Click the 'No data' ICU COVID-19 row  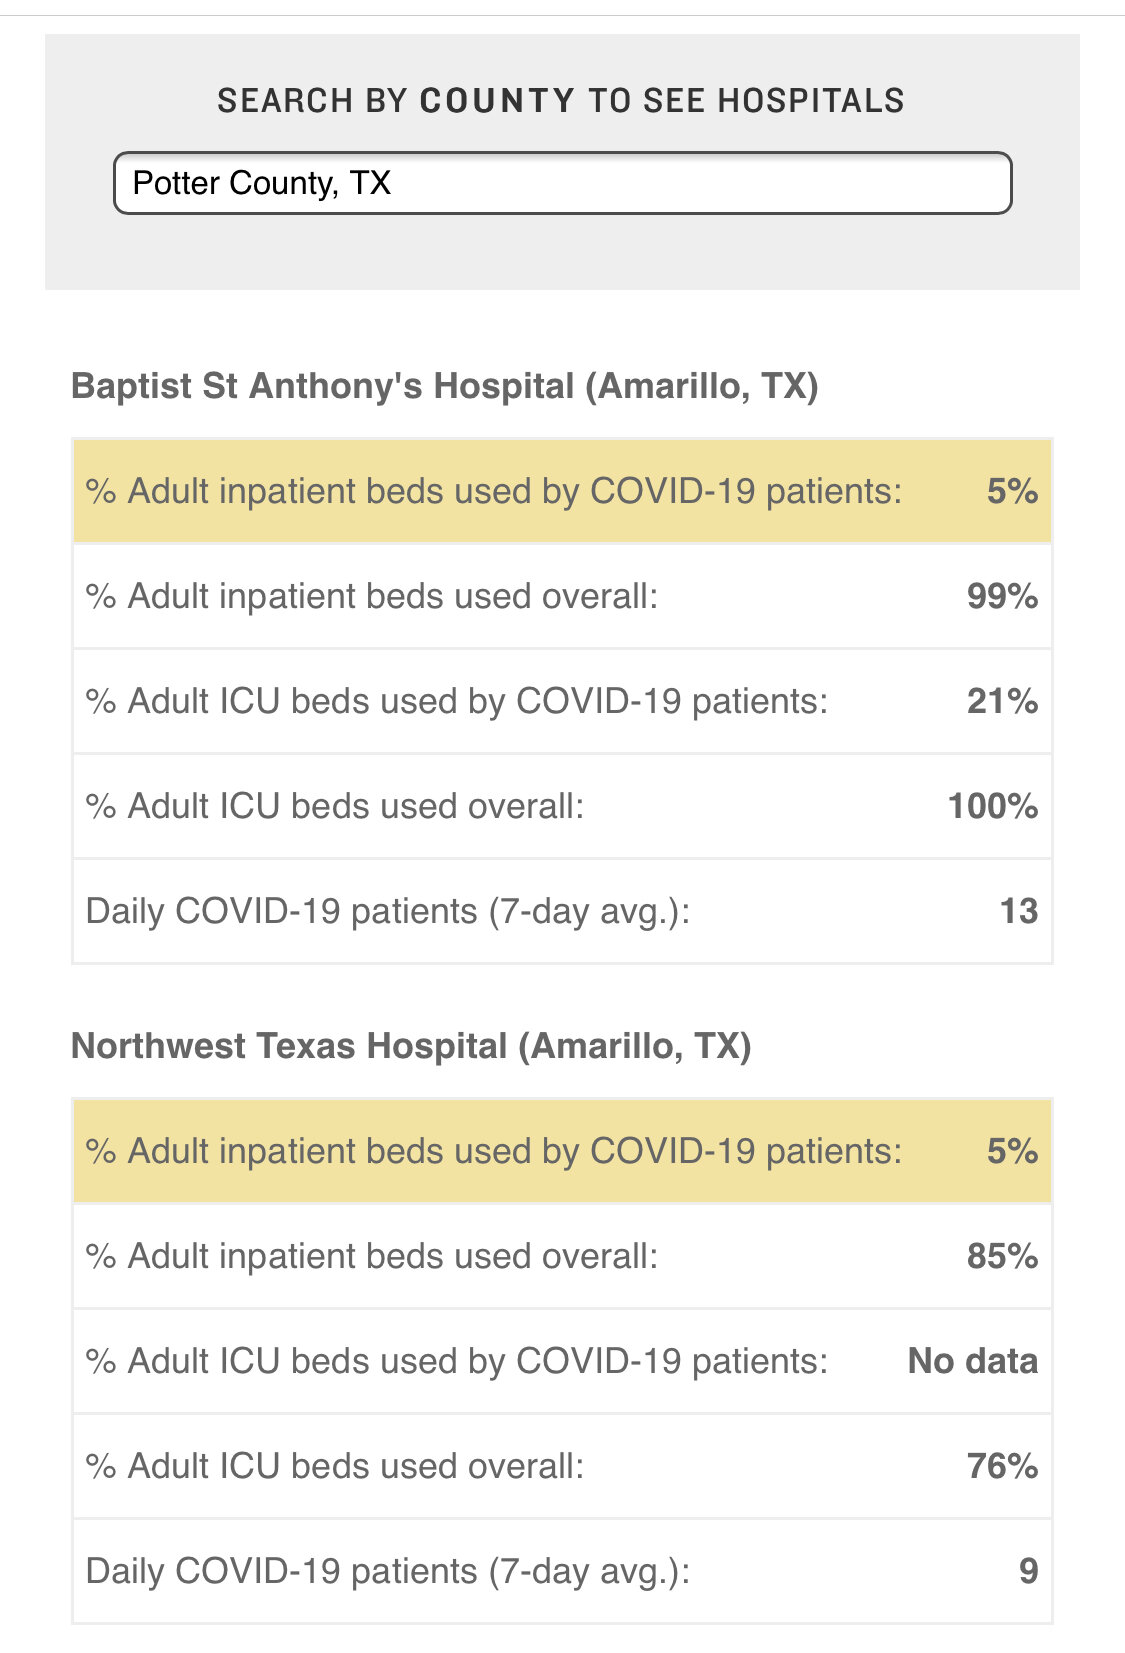[x=562, y=1361]
